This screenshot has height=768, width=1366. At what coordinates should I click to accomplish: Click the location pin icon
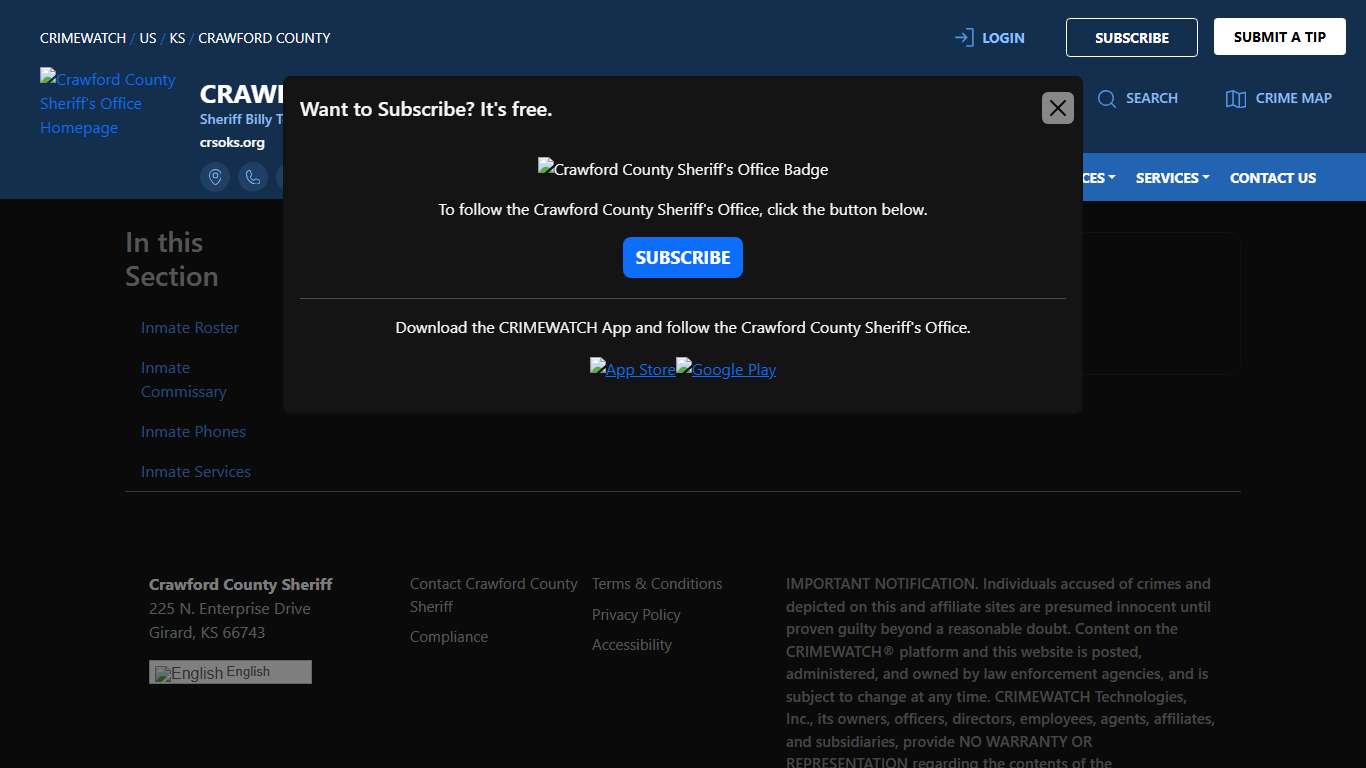[x=215, y=177]
